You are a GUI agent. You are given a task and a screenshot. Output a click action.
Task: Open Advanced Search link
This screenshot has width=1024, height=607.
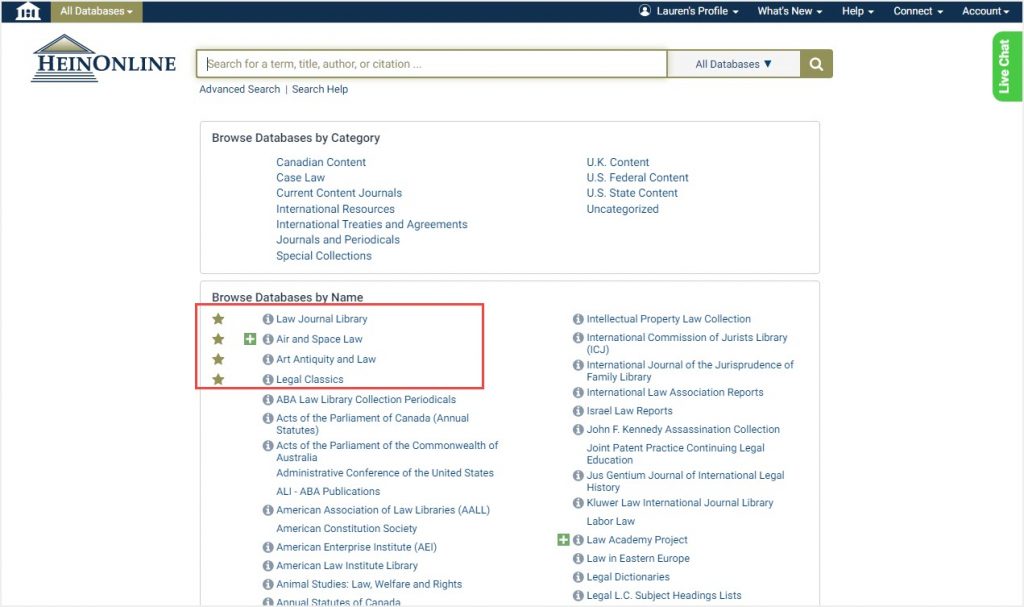240,90
